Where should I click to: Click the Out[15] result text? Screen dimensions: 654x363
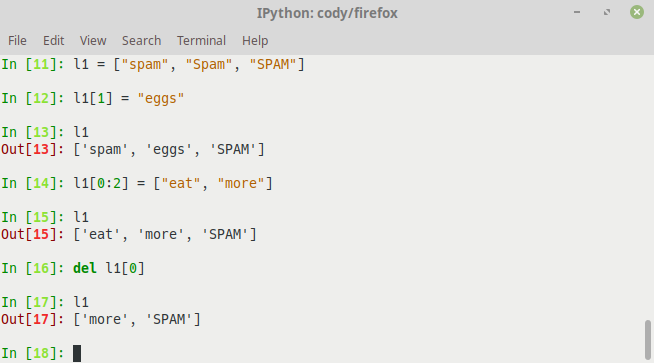click(165, 234)
